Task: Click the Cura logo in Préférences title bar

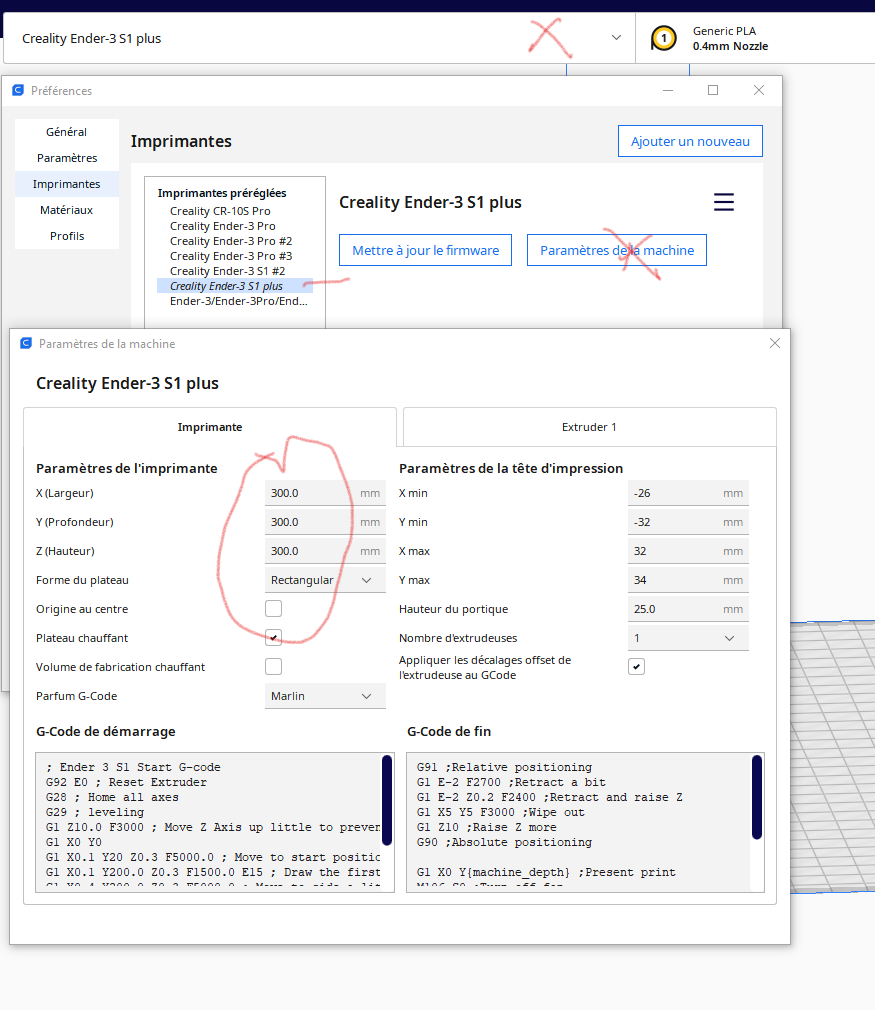Action: tap(18, 90)
